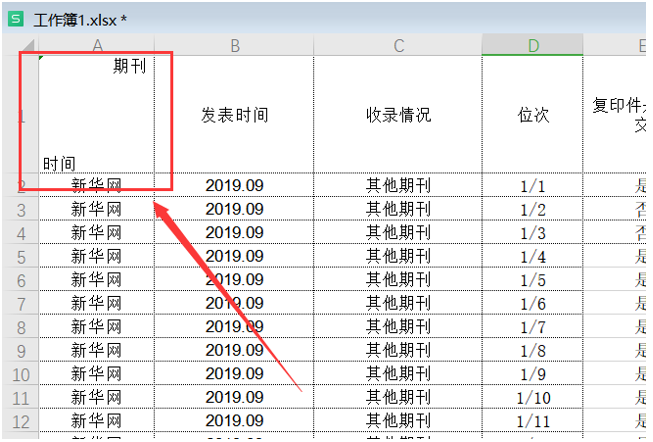
Task: Click 其他期刊 cell in row 7
Action: pos(398,303)
